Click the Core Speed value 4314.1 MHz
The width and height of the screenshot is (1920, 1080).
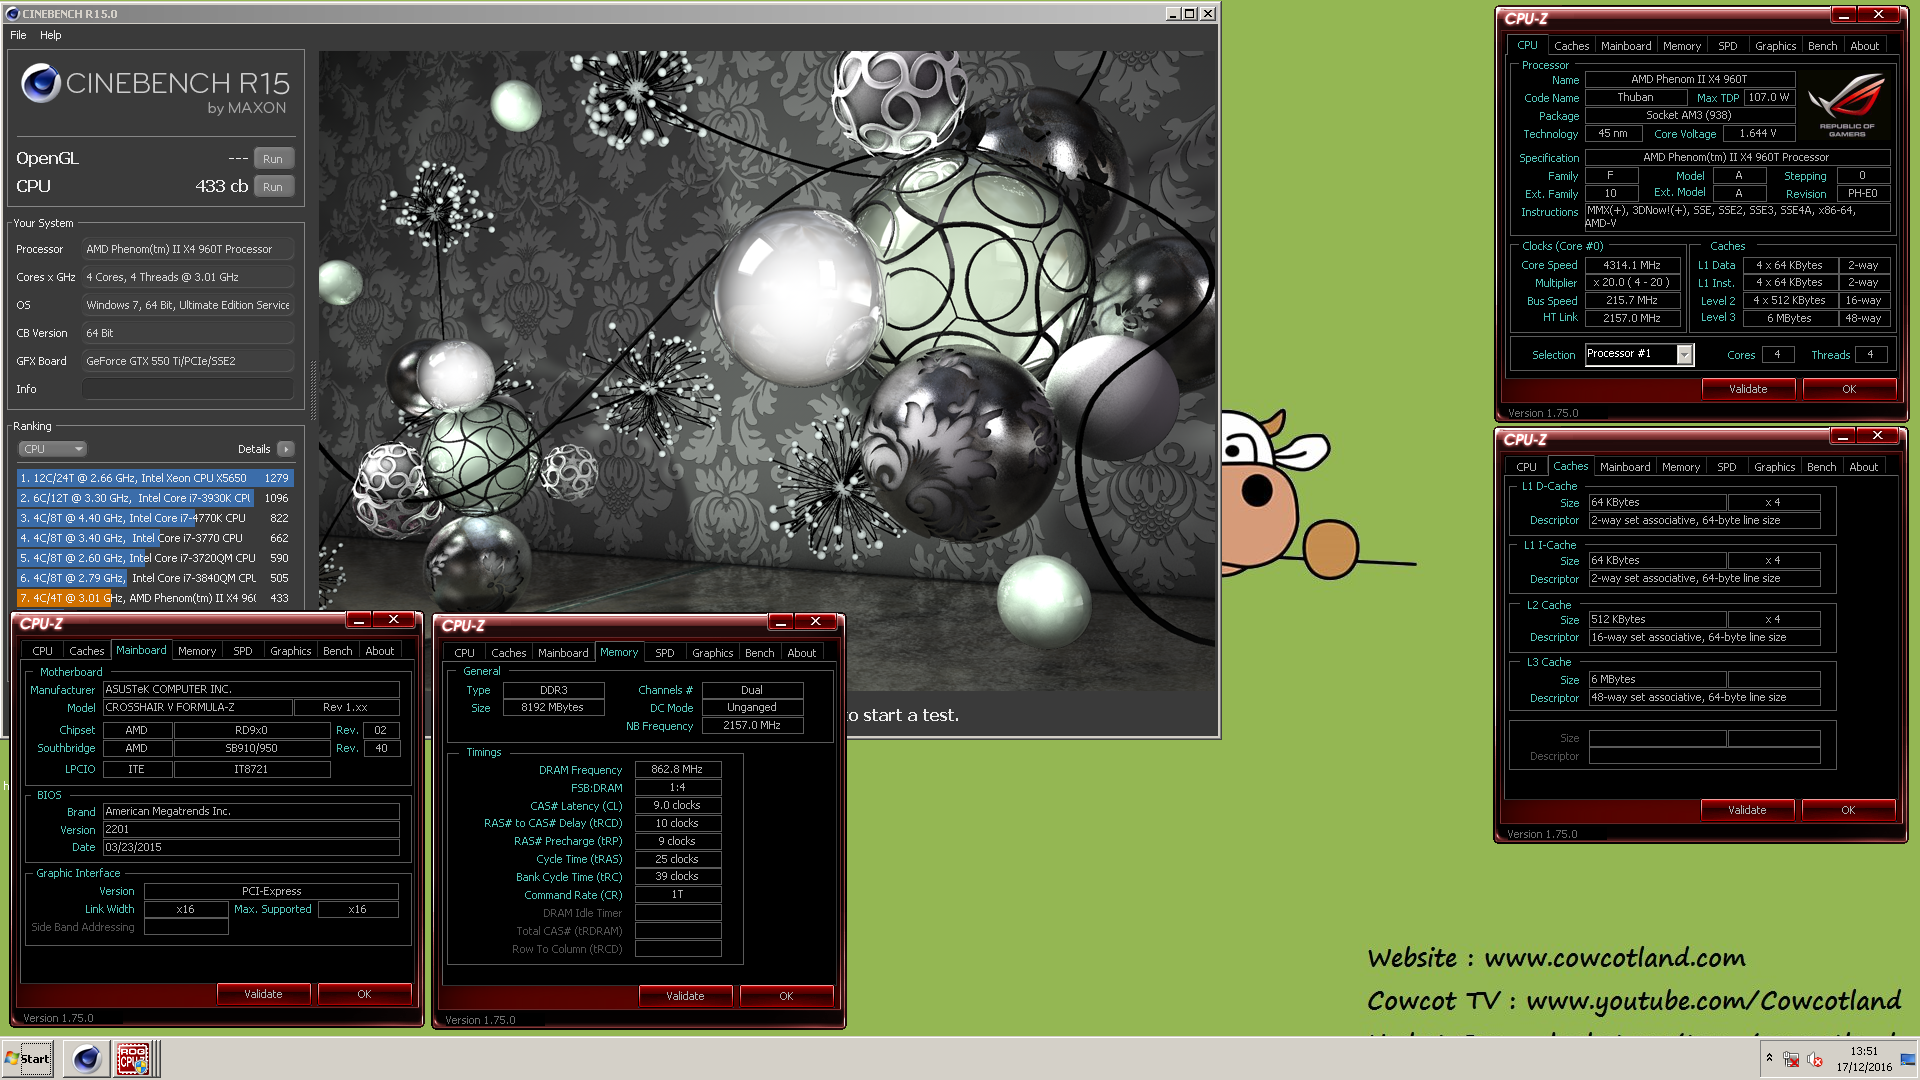tap(1632, 265)
